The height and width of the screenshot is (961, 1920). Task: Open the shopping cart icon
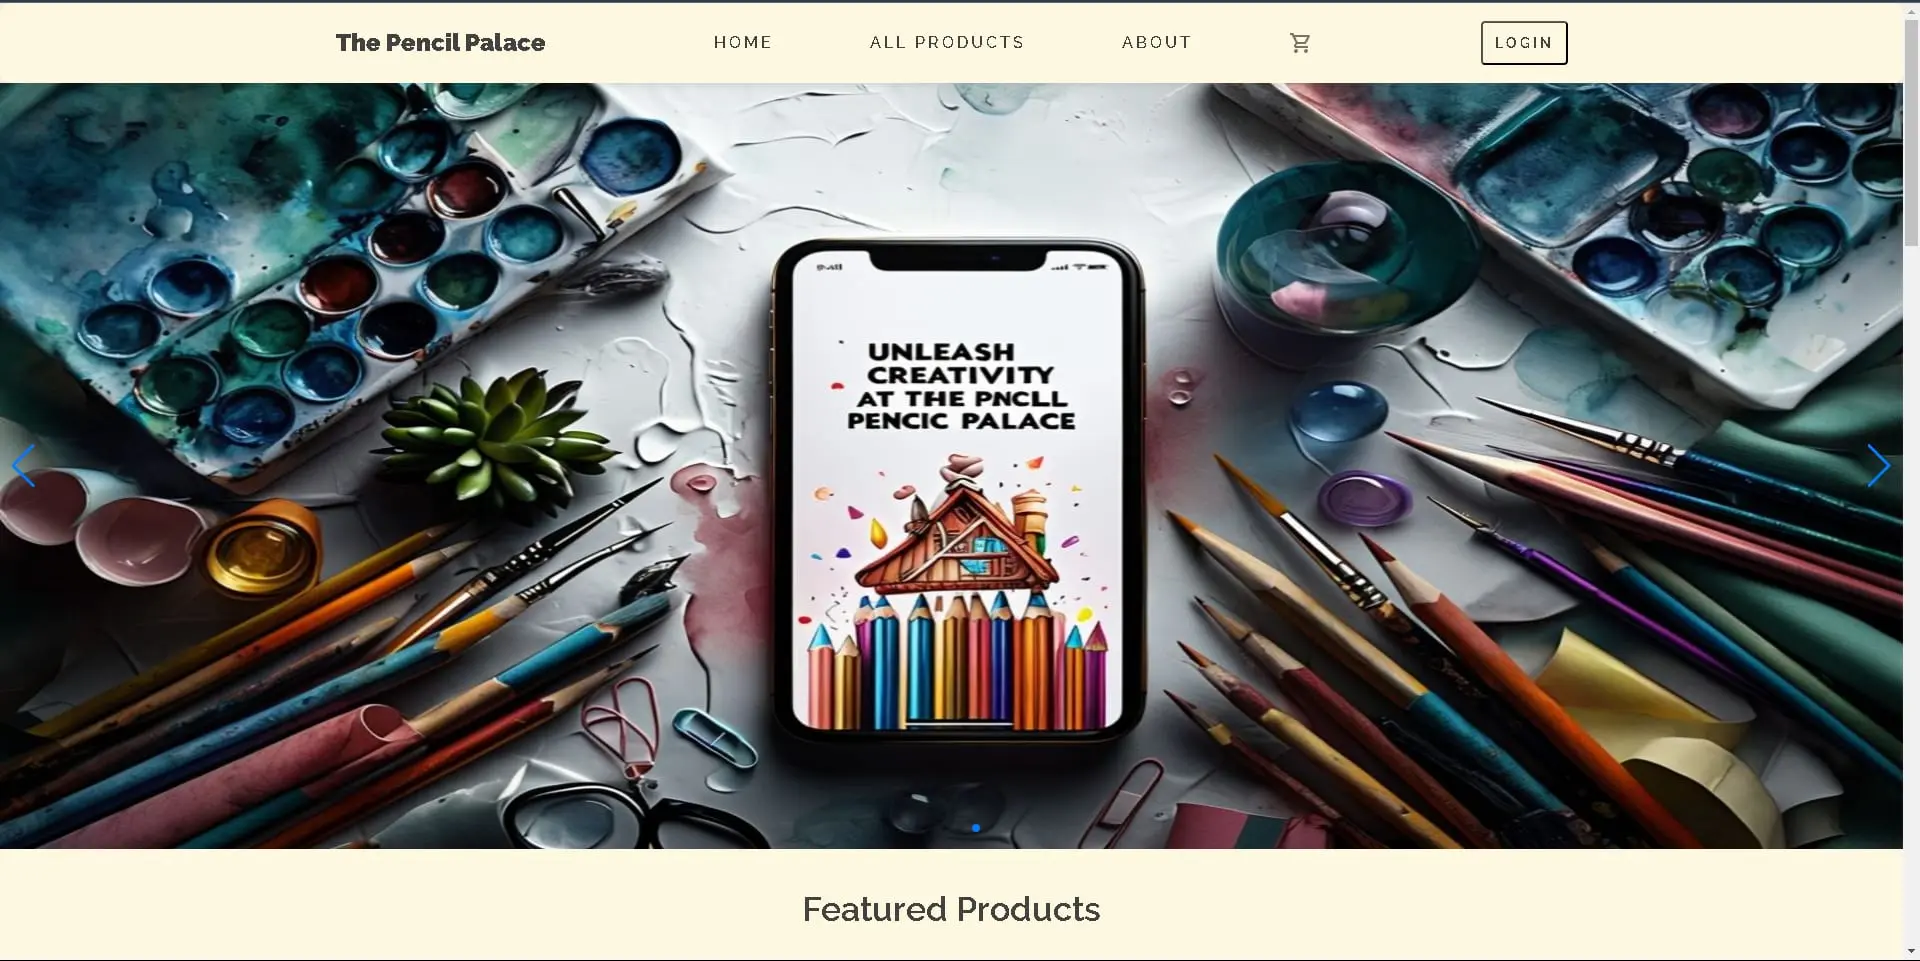[x=1299, y=43]
